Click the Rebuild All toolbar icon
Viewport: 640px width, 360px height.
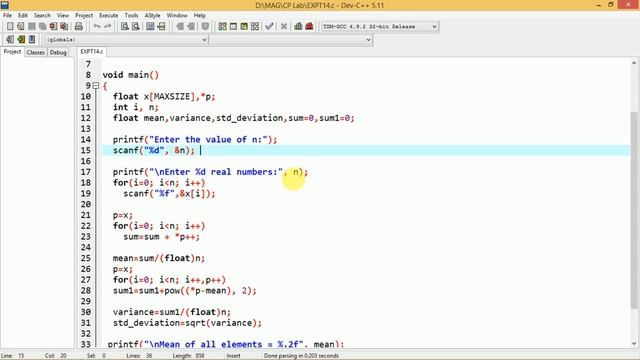coord(255,27)
